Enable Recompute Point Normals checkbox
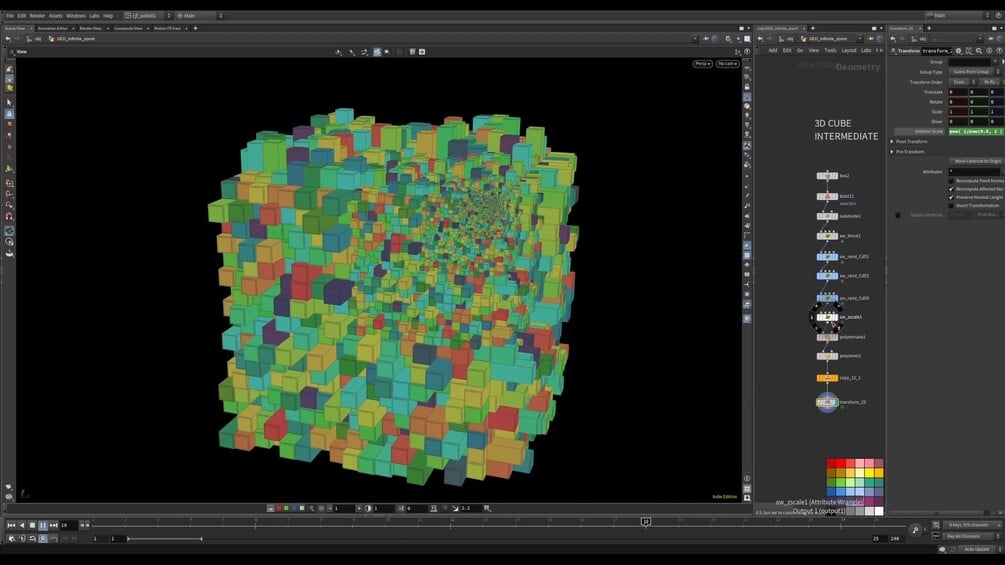The image size is (1005, 565). [951, 180]
